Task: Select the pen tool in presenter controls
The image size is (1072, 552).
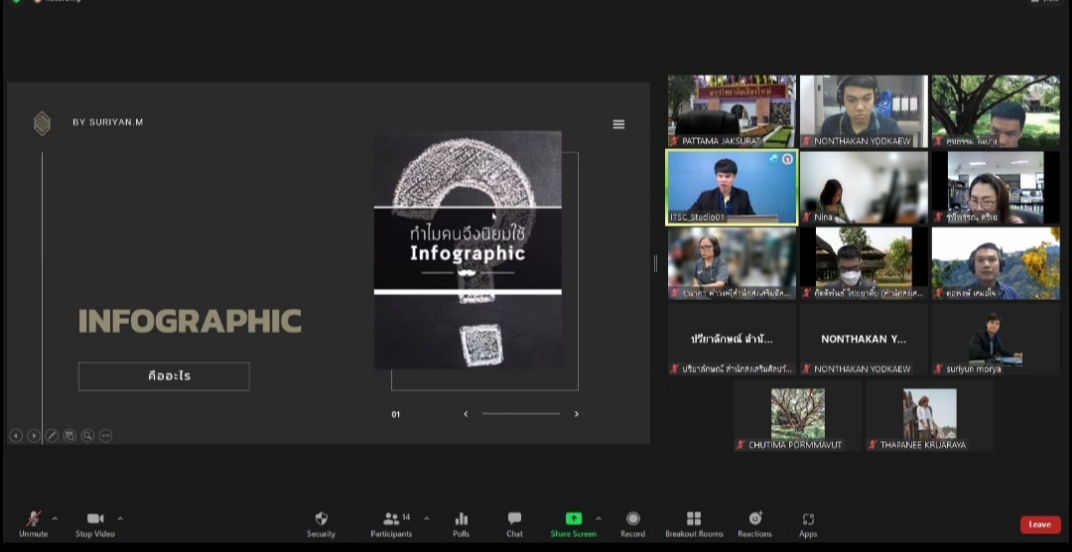Action: pyautogui.click(x=51, y=436)
